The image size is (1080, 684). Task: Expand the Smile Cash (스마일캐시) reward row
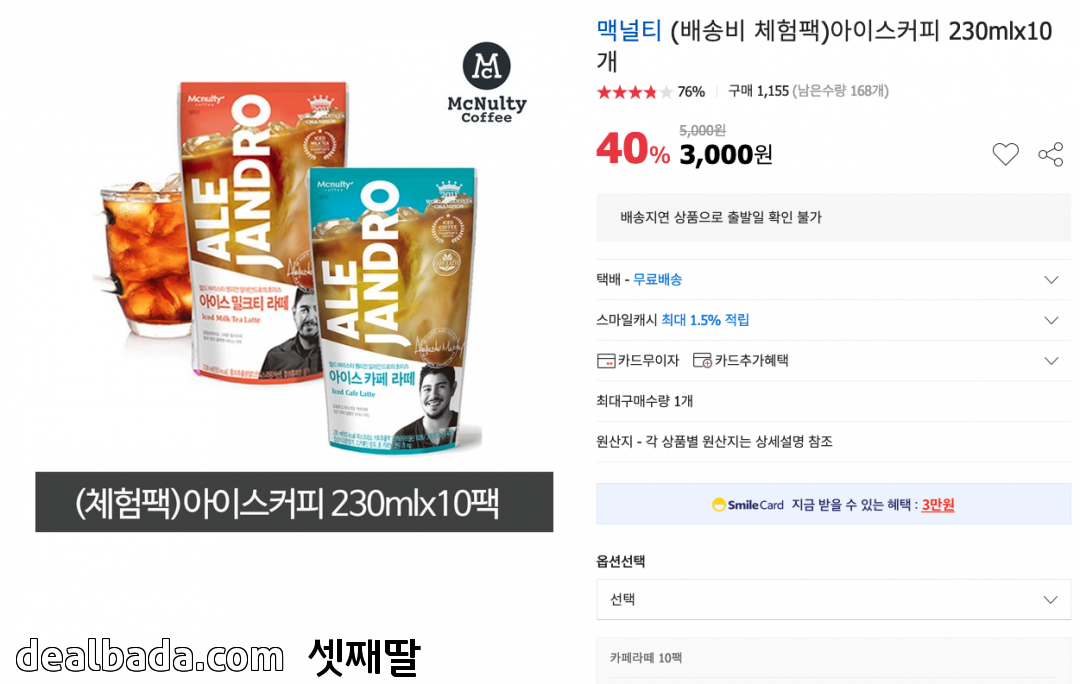833,320
